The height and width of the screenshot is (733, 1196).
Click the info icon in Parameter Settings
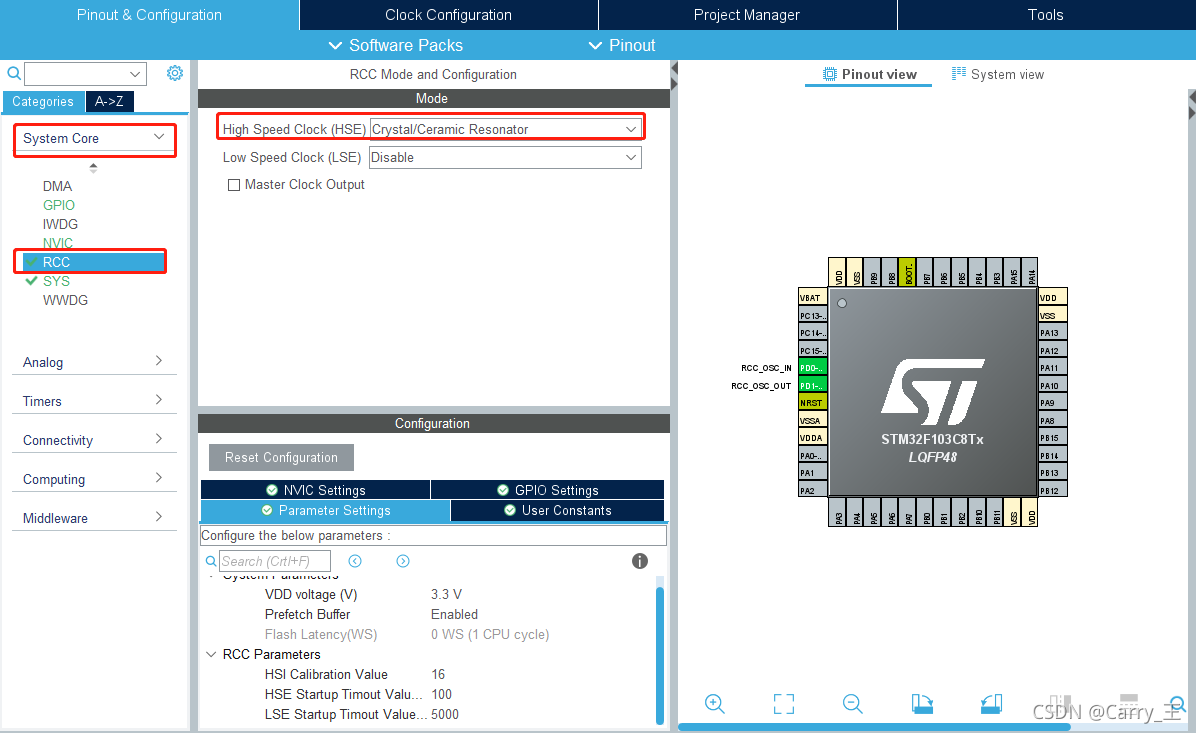[640, 561]
